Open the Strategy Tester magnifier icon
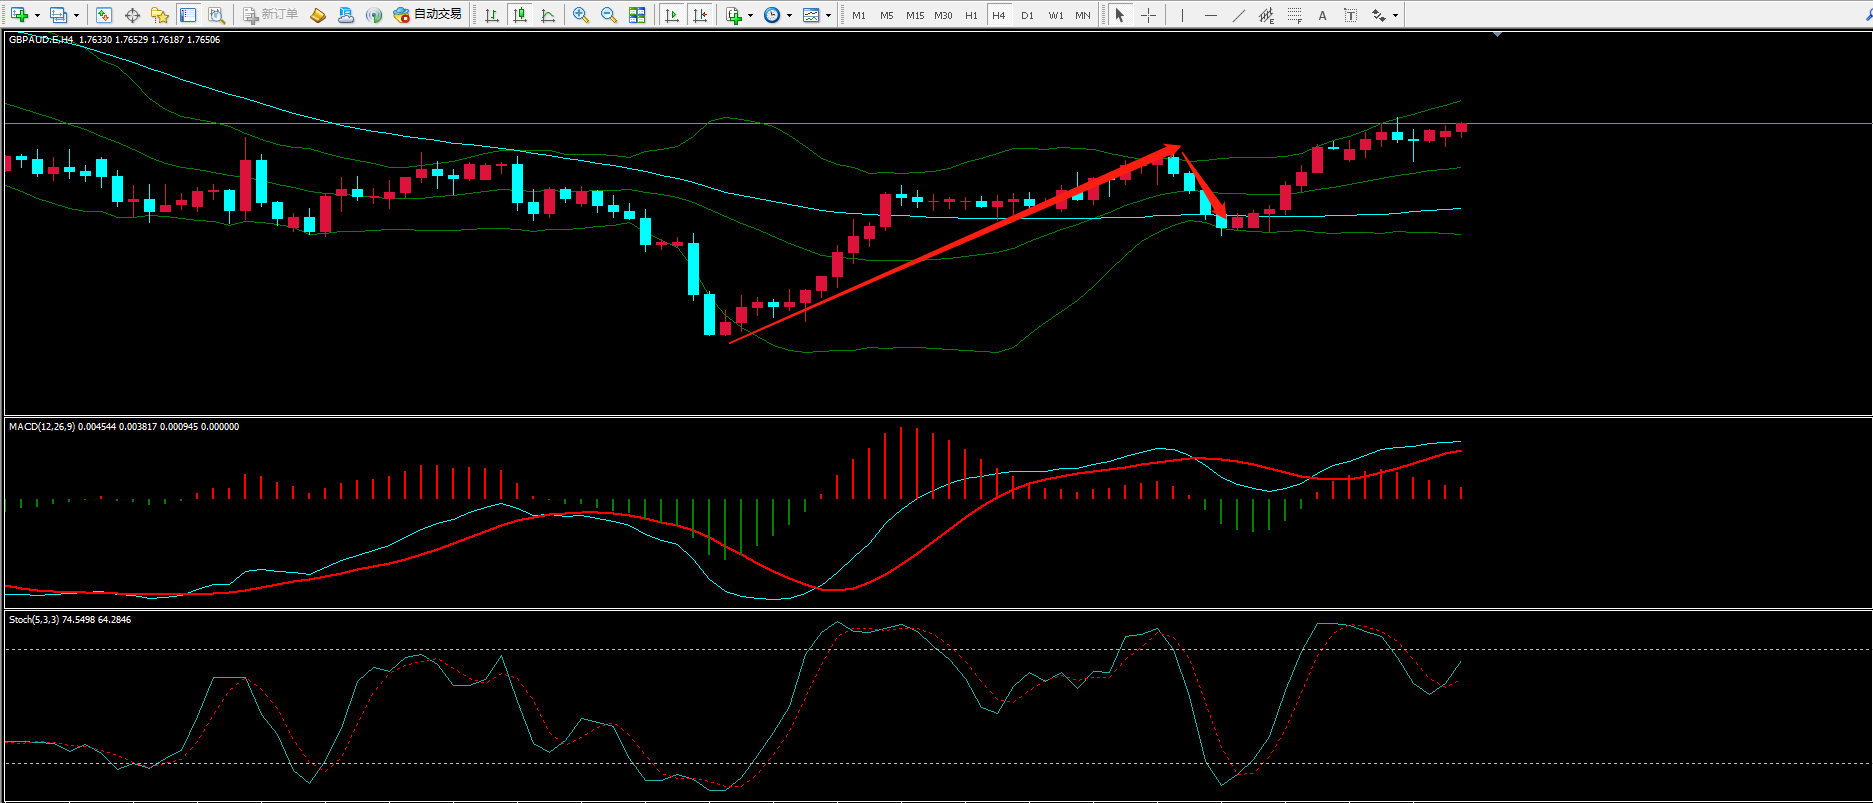Image resolution: width=1873 pixels, height=803 pixels. pos(216,15)
